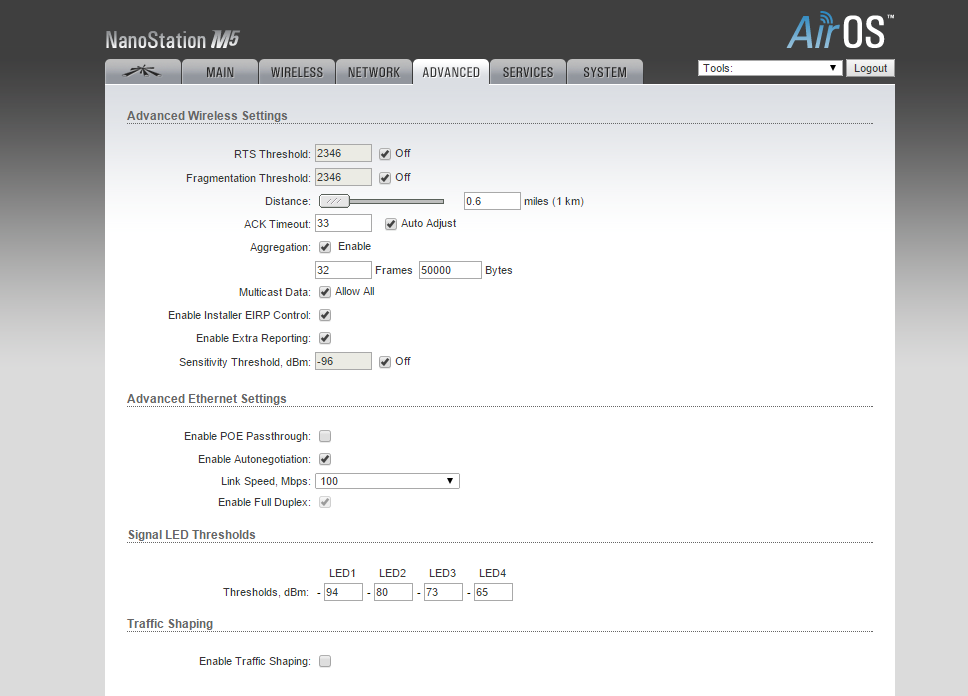The width and height of the screenshot is (968, 696).
Task: Open the Link Speed Mbps dropdown
Action: (387, 481)
